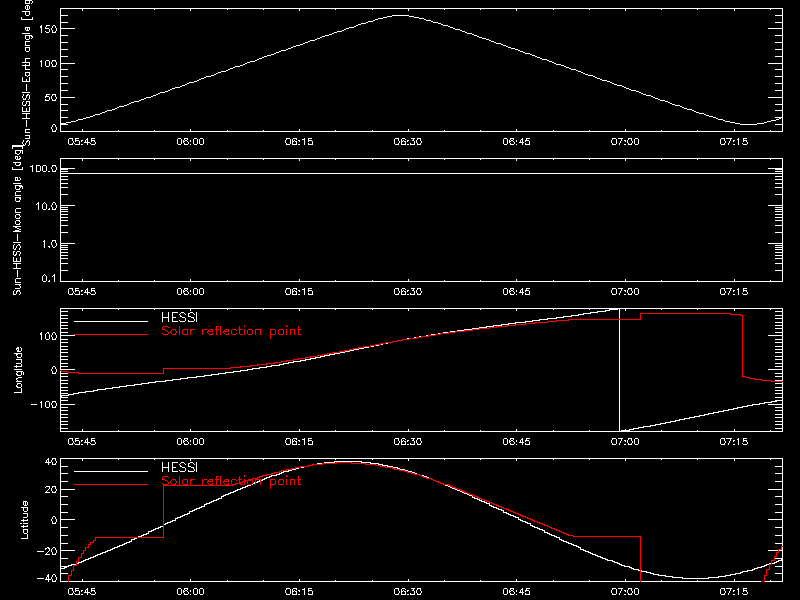Image resolution: width=800 pixels, height=600 pixels.
Task: Click the Longitude axis label
Action: click(x=18, y=370)
